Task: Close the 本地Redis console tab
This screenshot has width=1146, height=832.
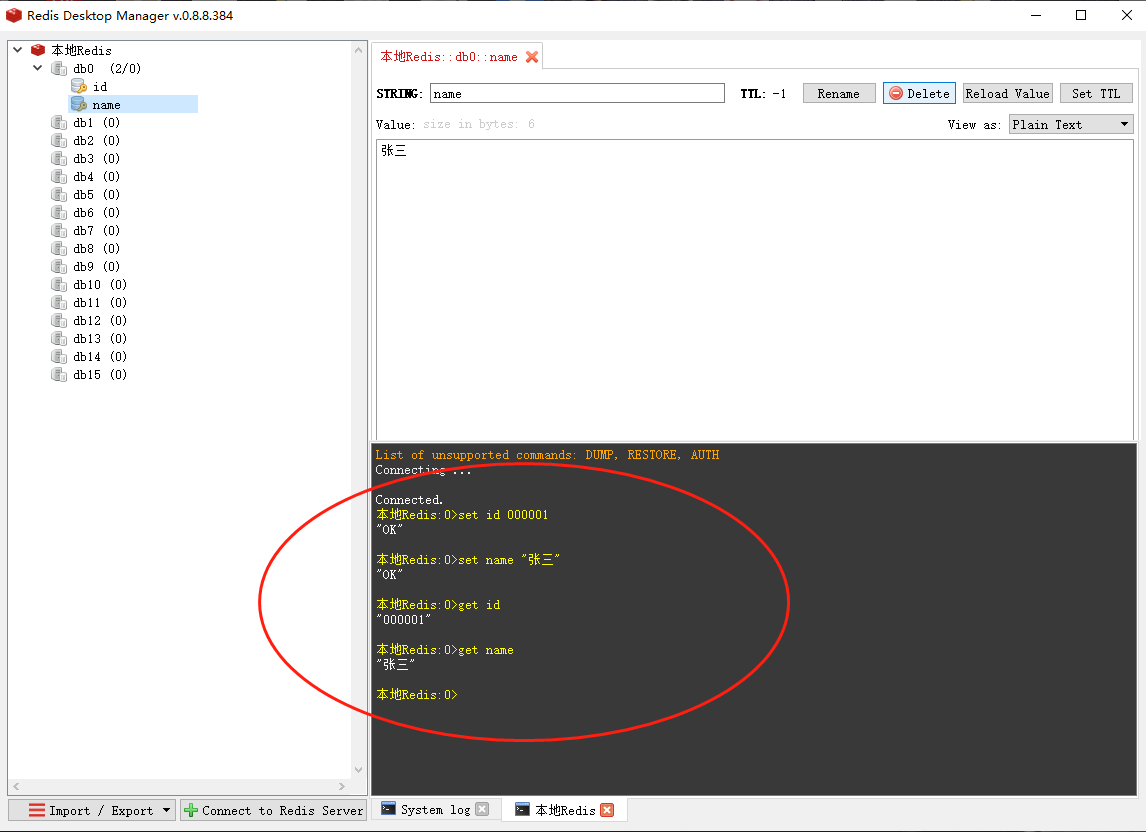Action: tap(607, 810)
